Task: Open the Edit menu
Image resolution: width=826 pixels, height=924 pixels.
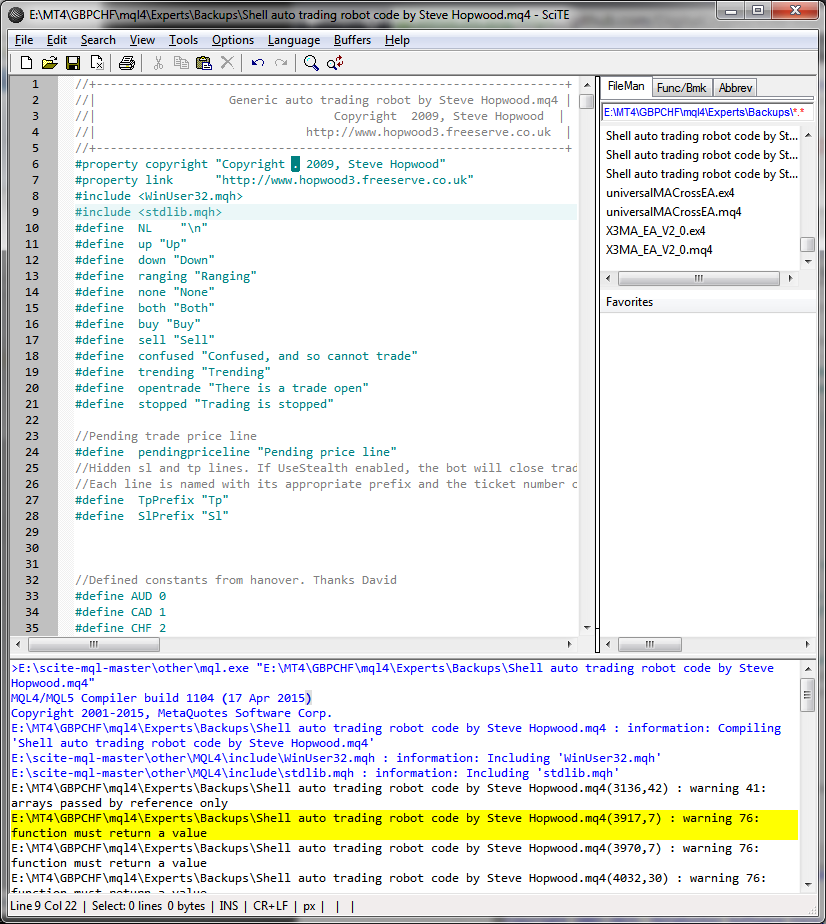Action: click(x=57, y=40)
